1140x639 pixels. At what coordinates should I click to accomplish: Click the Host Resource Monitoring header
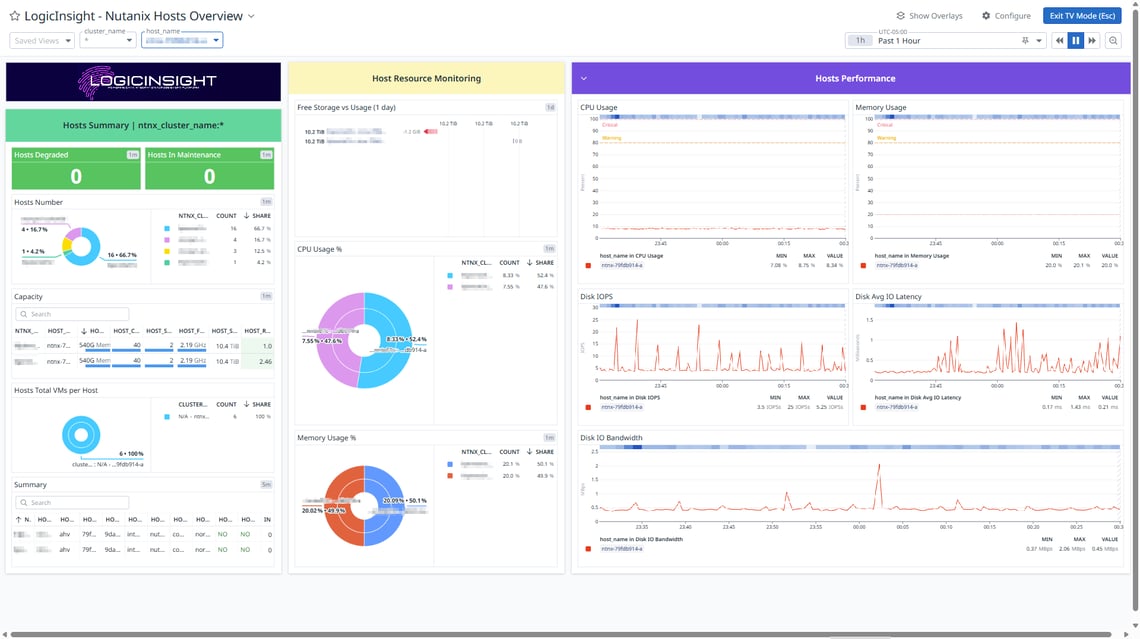point(426,79)
